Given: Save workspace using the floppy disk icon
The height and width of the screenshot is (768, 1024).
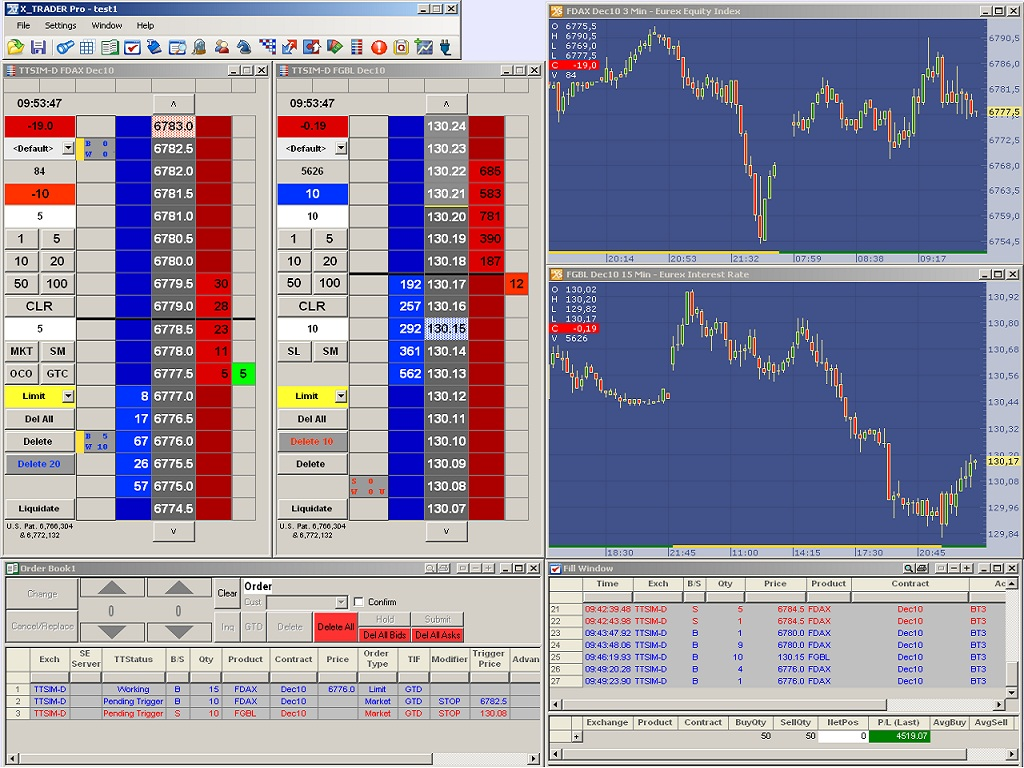Looking at the screenshot, I should click(38, 47).
